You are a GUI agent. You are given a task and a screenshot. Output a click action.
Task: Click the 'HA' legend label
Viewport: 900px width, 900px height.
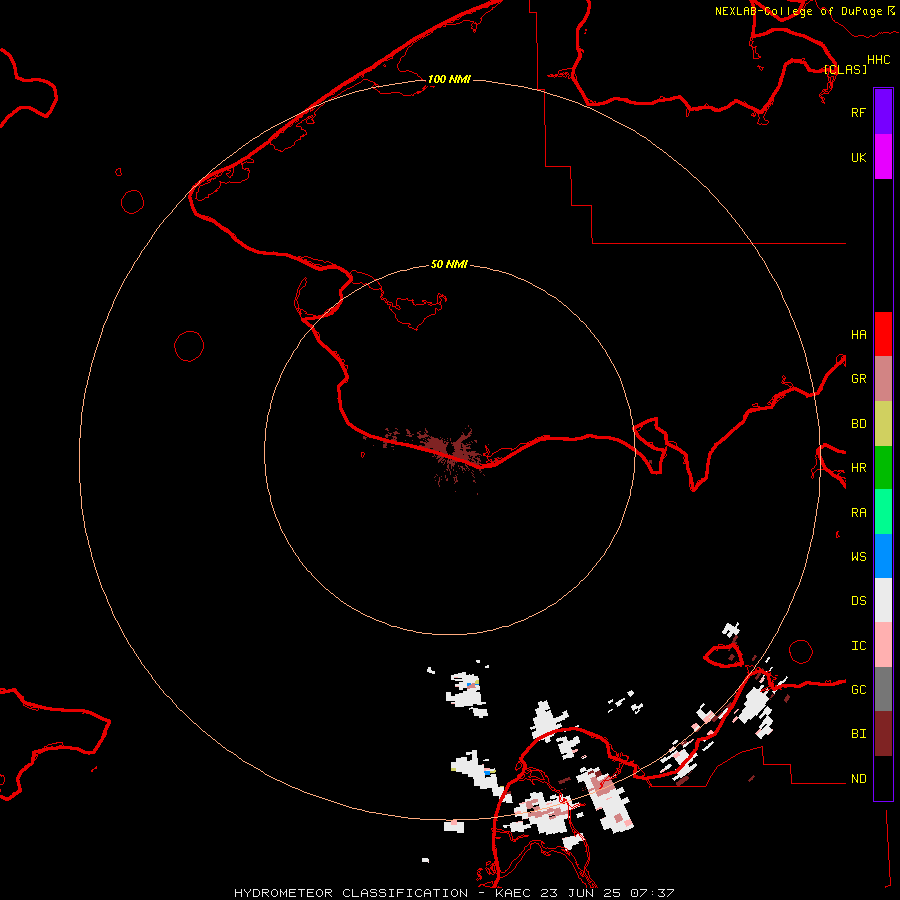(x=858, y=334)
